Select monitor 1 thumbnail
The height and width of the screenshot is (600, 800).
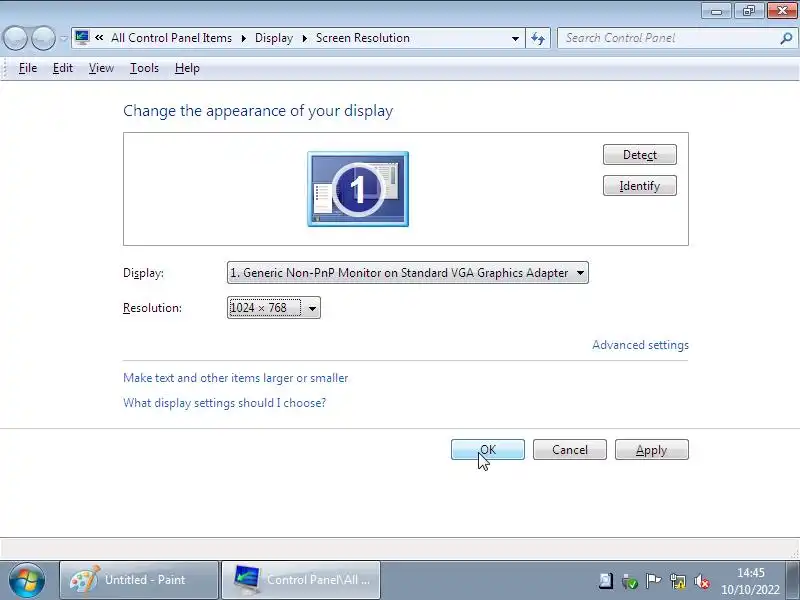[x=358, y=189]
